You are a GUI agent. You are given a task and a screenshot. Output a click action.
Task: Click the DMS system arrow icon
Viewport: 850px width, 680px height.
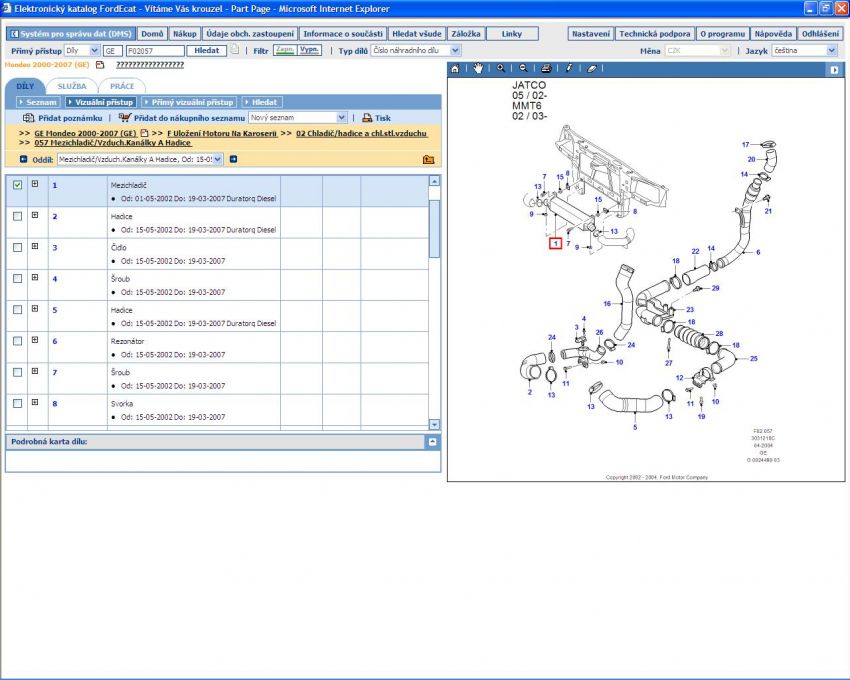[x=15, y=34]
